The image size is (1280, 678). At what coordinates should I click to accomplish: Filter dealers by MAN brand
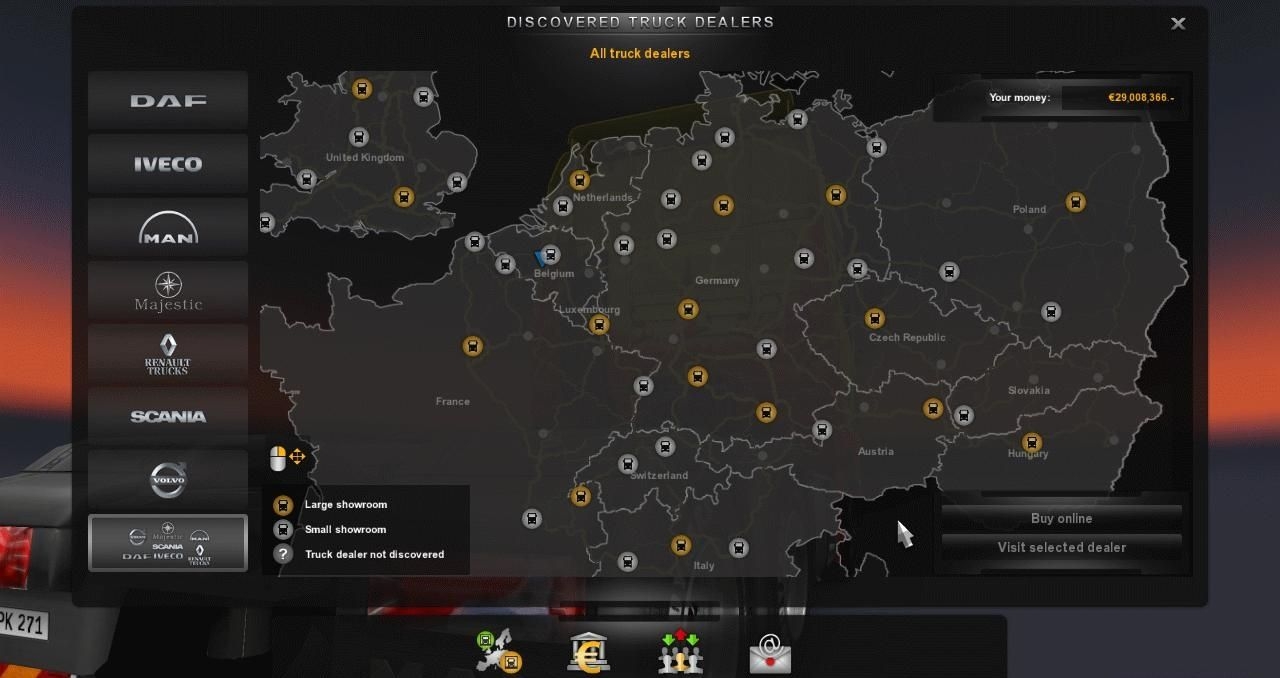pos(168,226)
